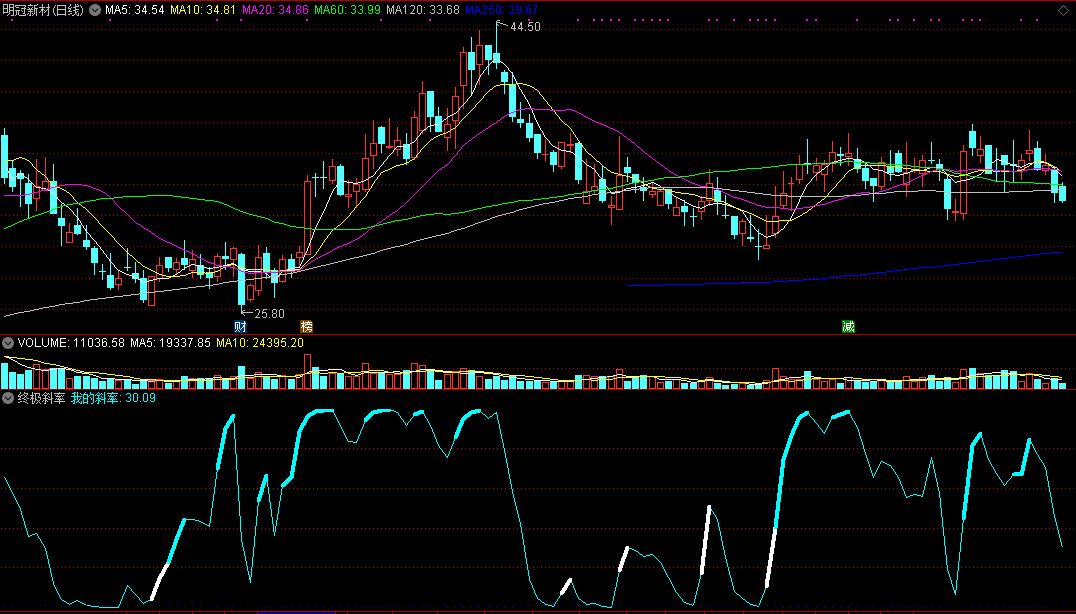Click the VOLUME: 11036.58 label

[71, 343]
